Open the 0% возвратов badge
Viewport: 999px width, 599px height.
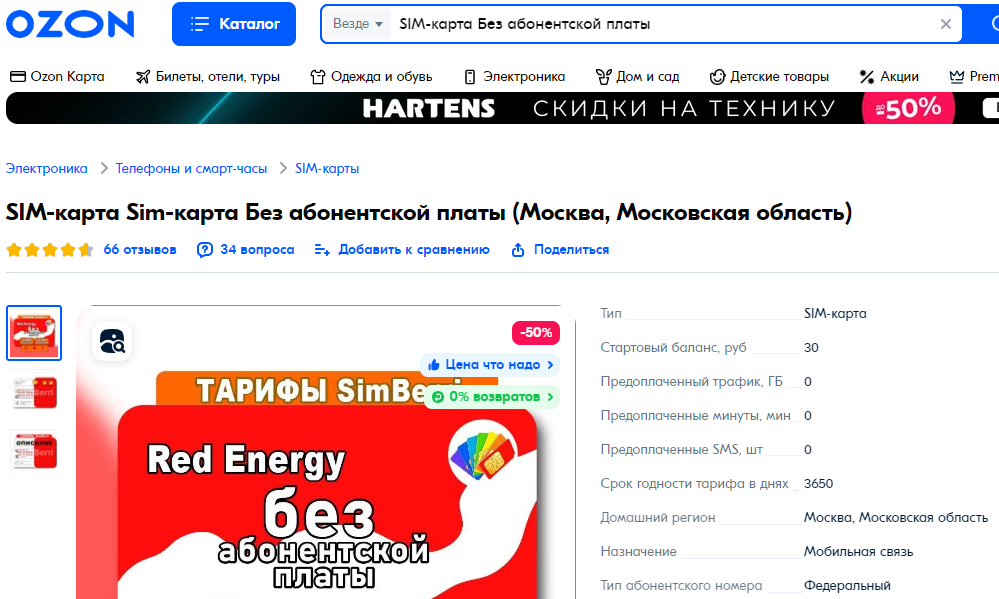click(x=491, y=396)
